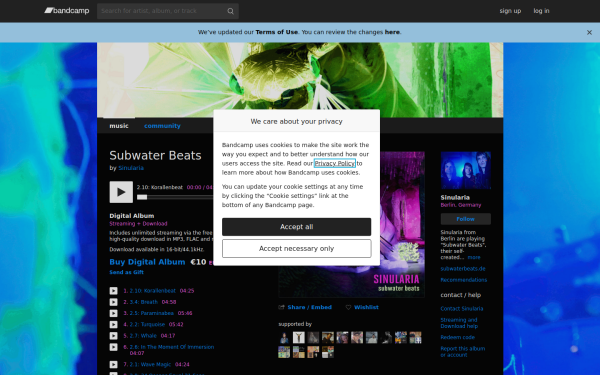Close the Terms of Use banner
Image resolution: width=600 pixels, height=375 pixels.
tap(589, 33)
